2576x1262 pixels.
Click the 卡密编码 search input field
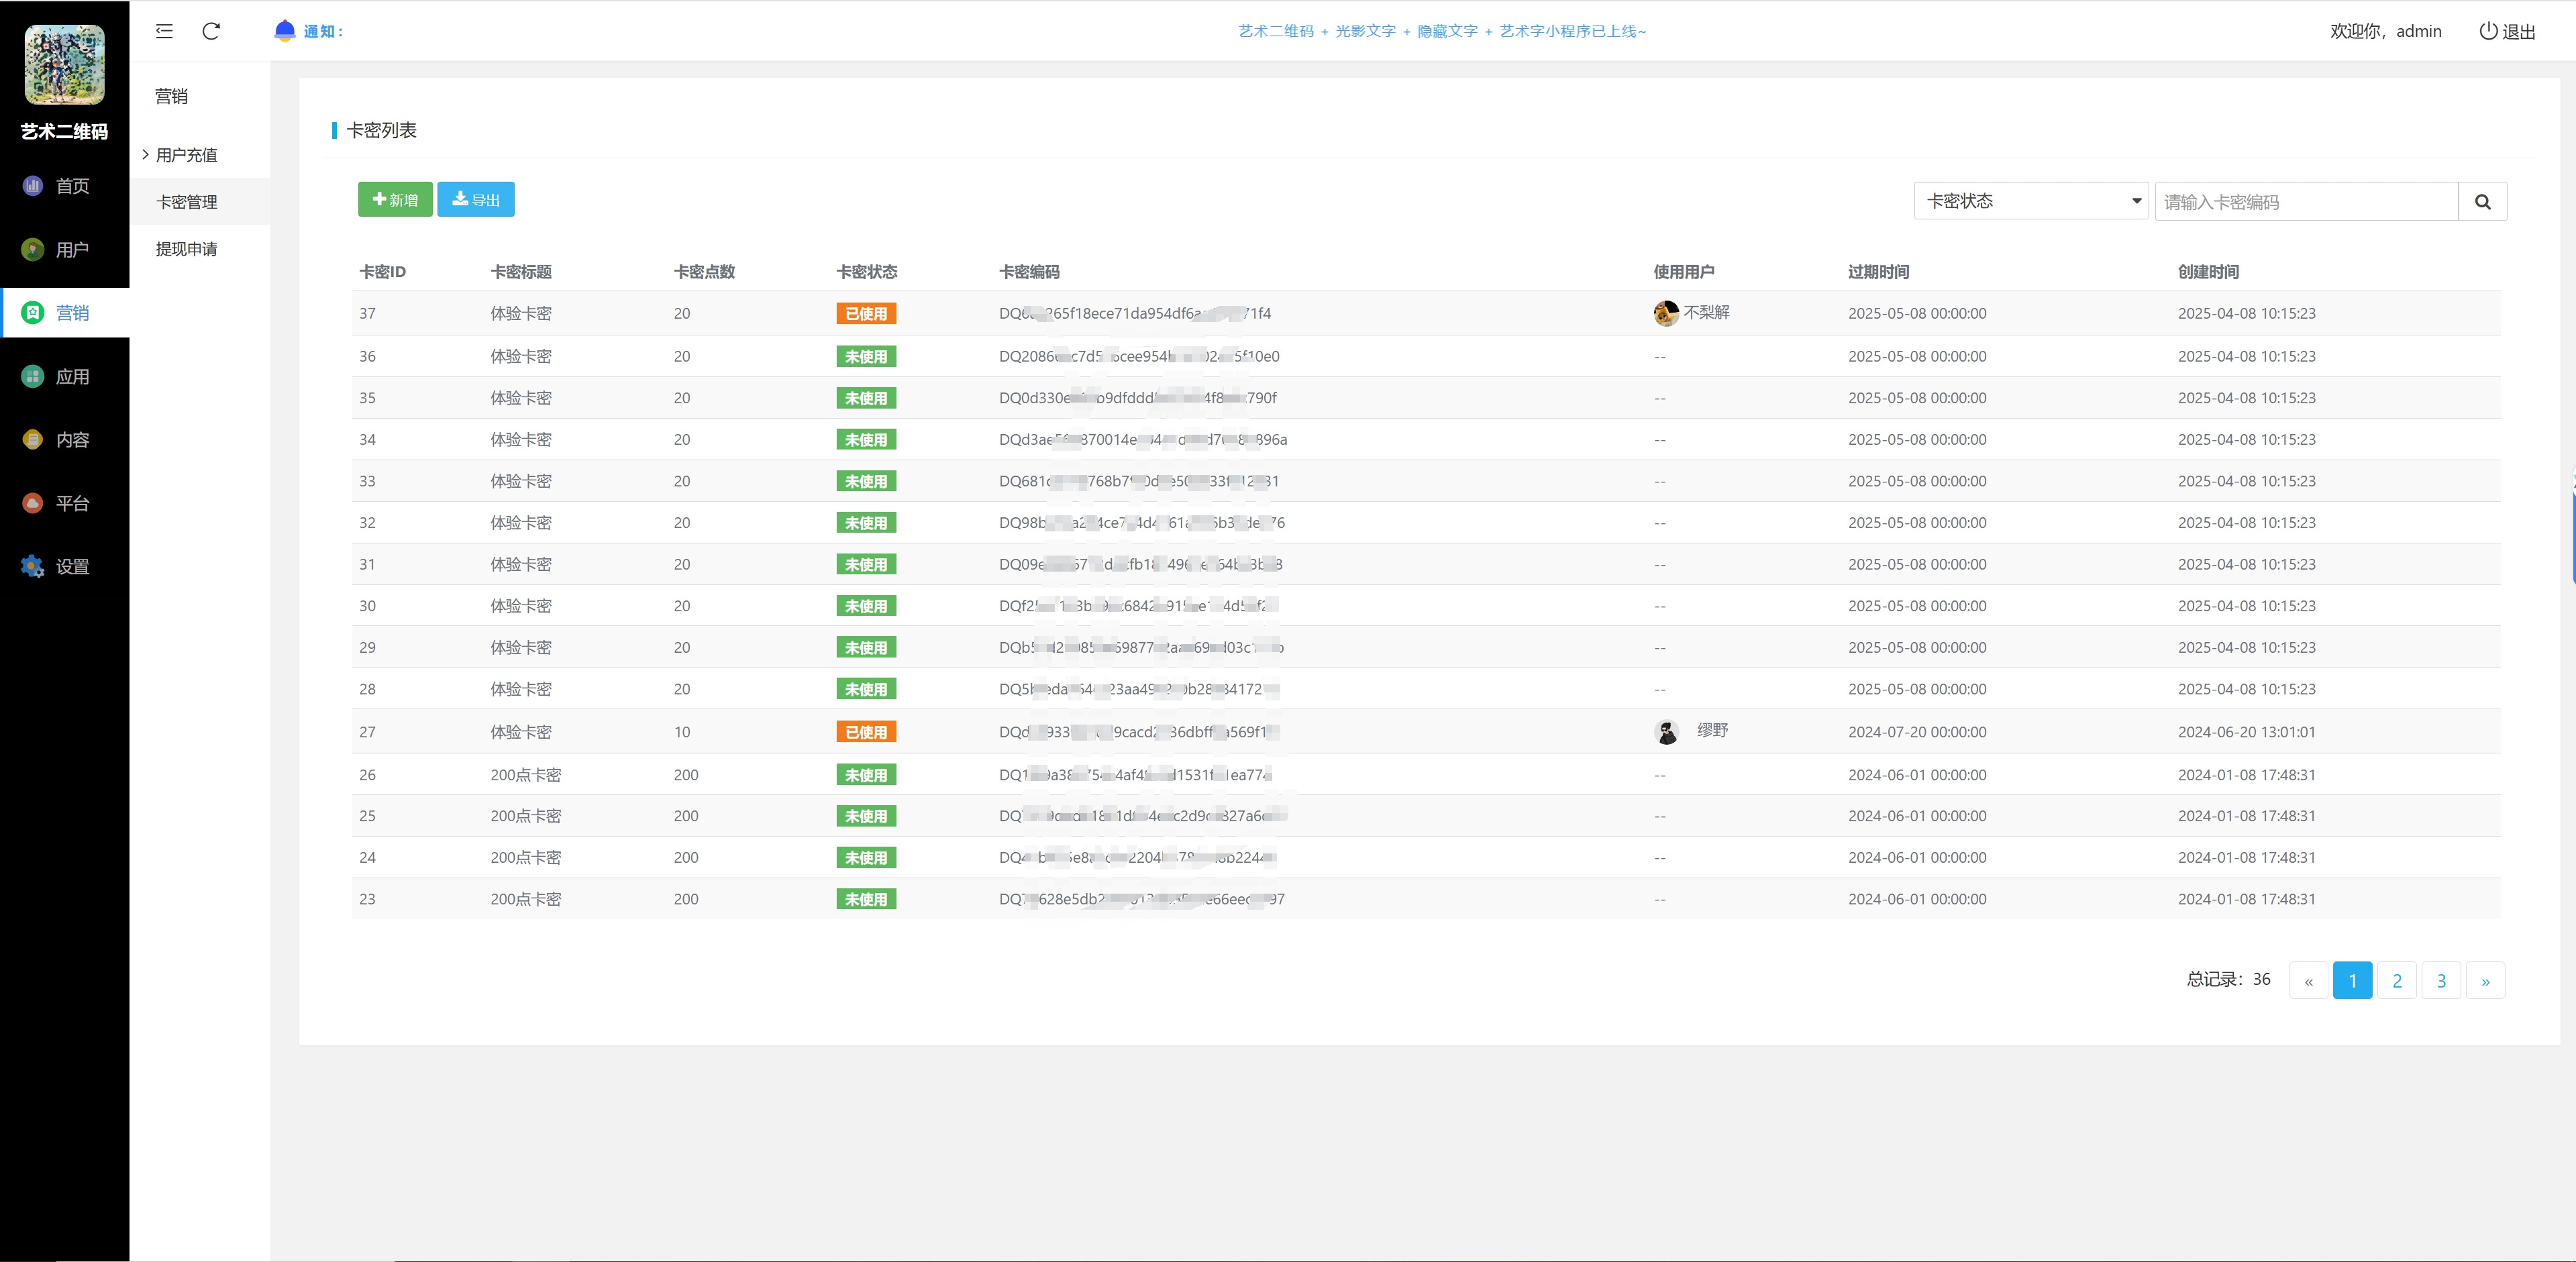2306,201
